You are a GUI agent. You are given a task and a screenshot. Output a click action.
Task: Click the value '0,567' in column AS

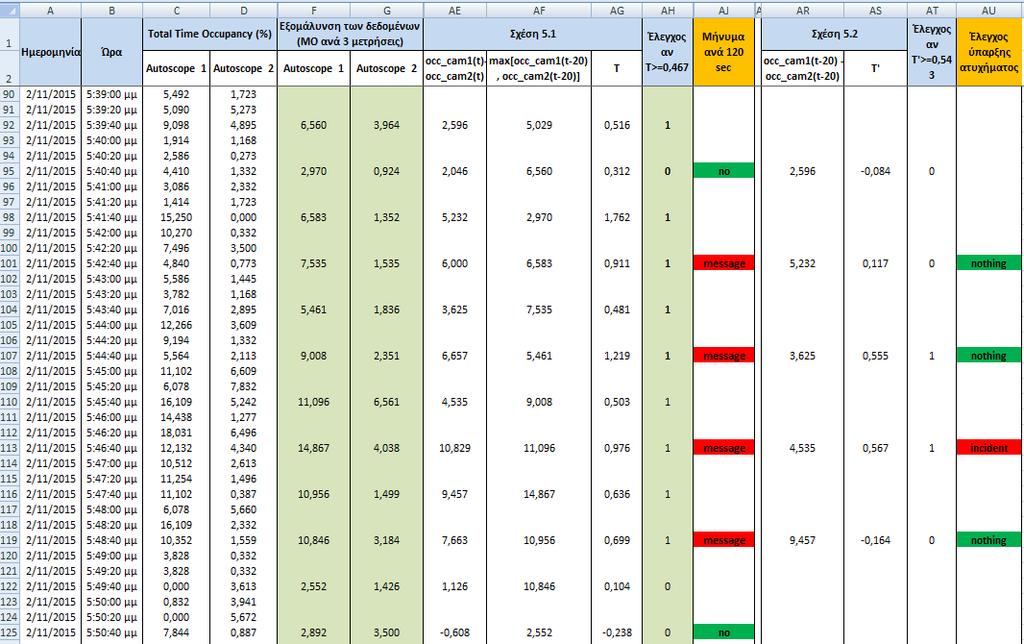[x=875, y=448]
